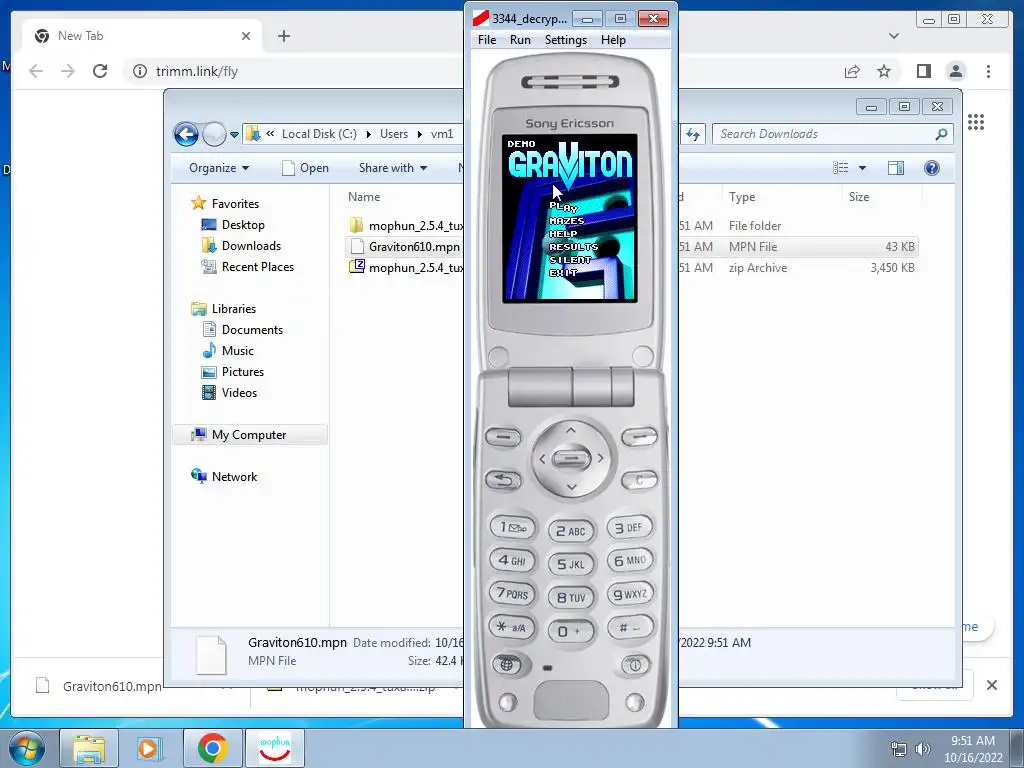Open the Help menu in emulator
This screenshot has height=768, width=1024.
pos(613,40)
